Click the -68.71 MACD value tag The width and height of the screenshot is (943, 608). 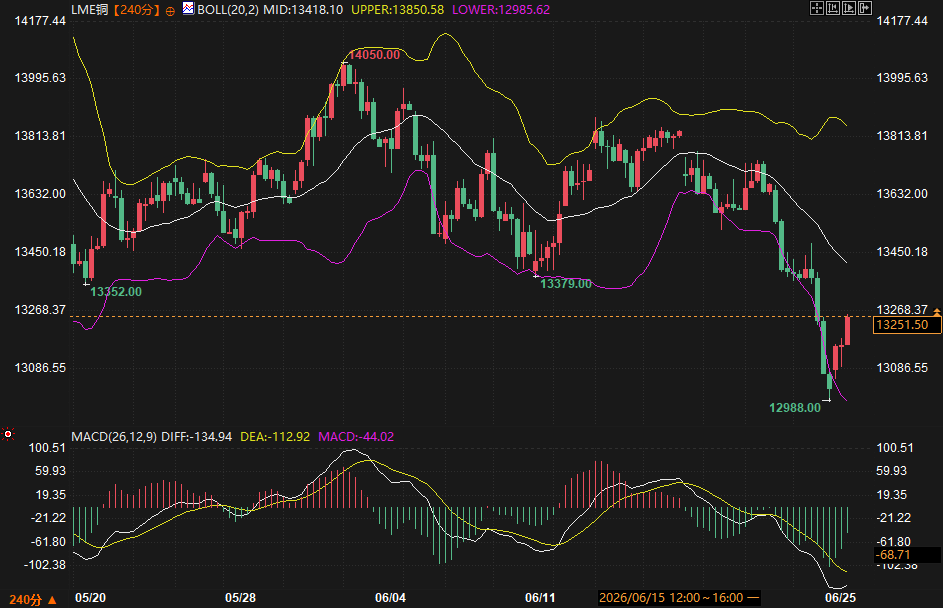893,554
